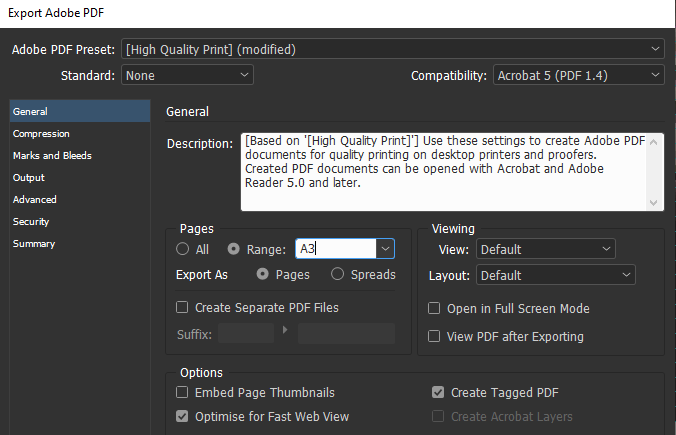The height and width of the screenshot is (435, 676).
Task: Open the Adobe PDF Preset dropdown
Action: [392, 50]
